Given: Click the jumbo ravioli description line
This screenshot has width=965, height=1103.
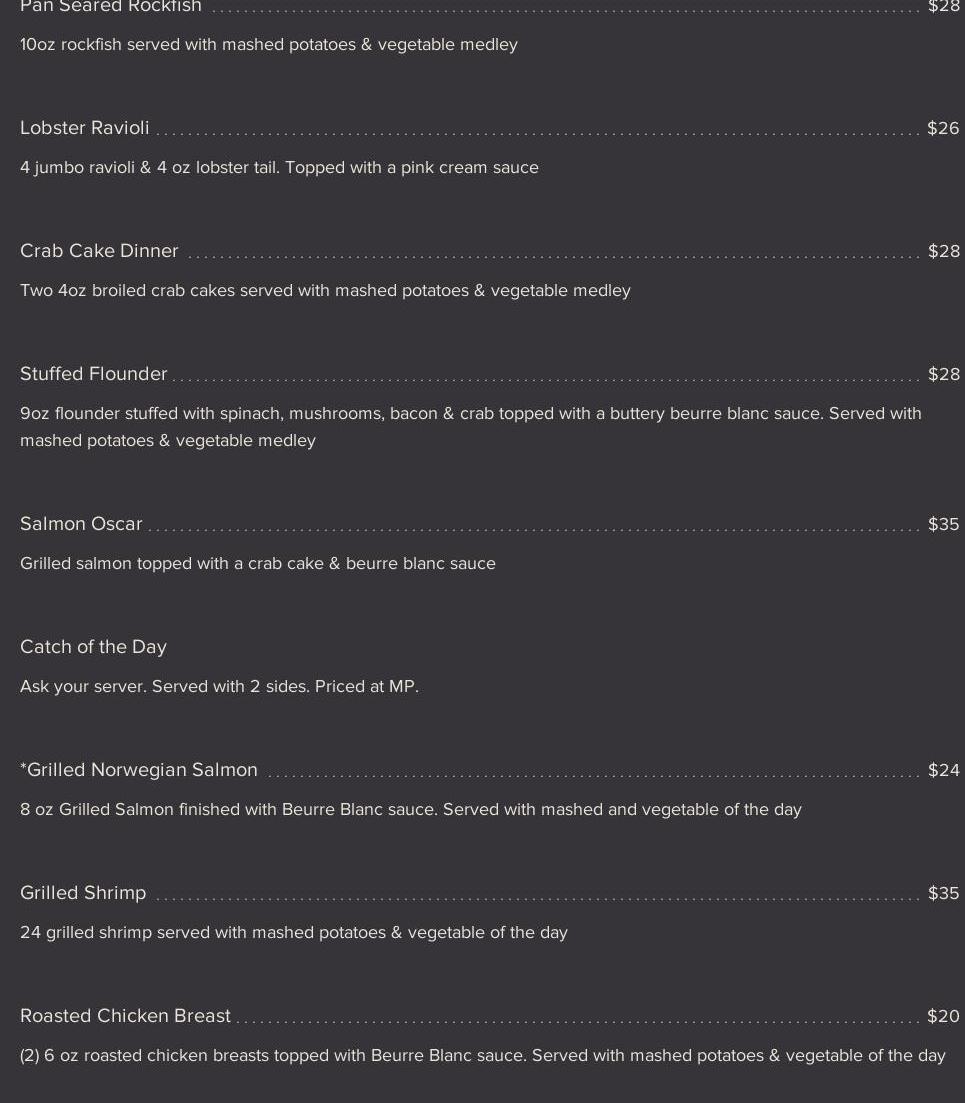Looking at the screenshot, I should pos(279,168).
